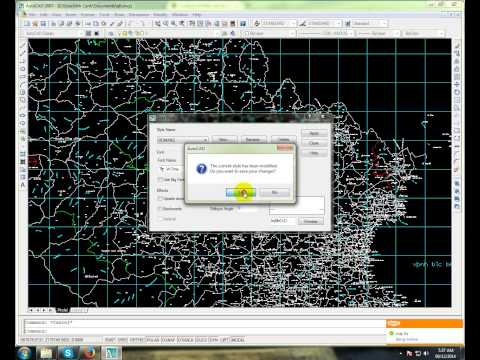Select the Circle tool in Draw toolbar
The height and width of the screenshot is (360, 480).
pyautogui.click(x=23, y=92)
